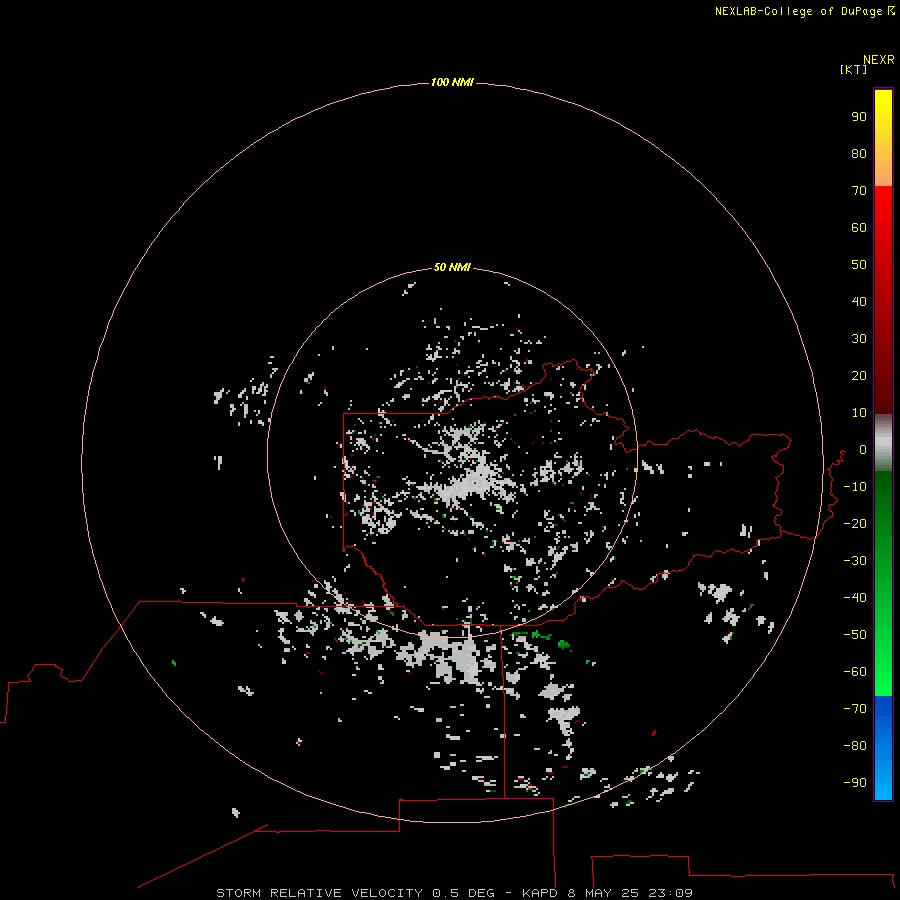
Task: Click the 80 value on velocity scale
Action: point(859,153)
